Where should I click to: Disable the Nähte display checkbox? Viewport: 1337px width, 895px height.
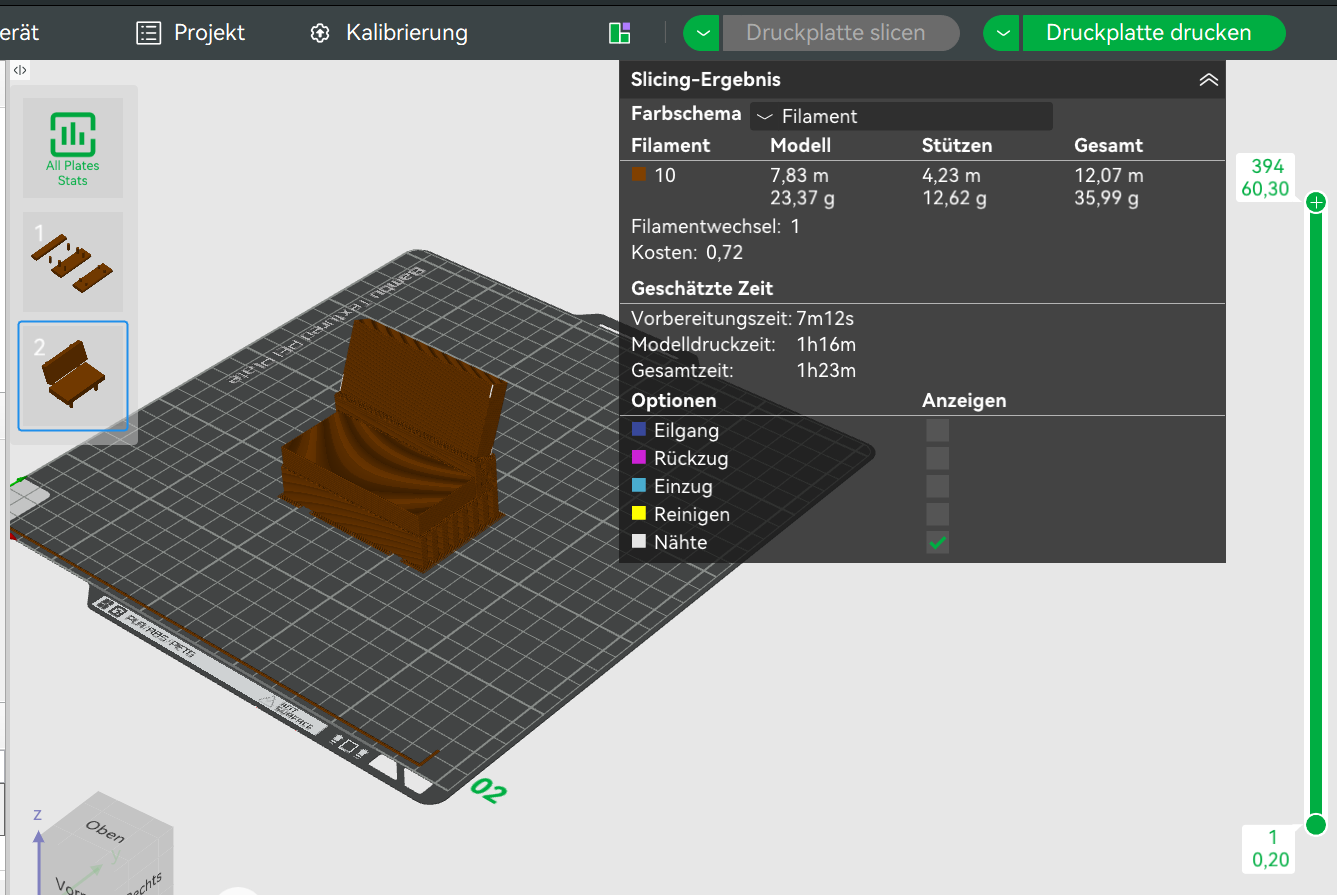pyautogui.click(x=937, y=543)
